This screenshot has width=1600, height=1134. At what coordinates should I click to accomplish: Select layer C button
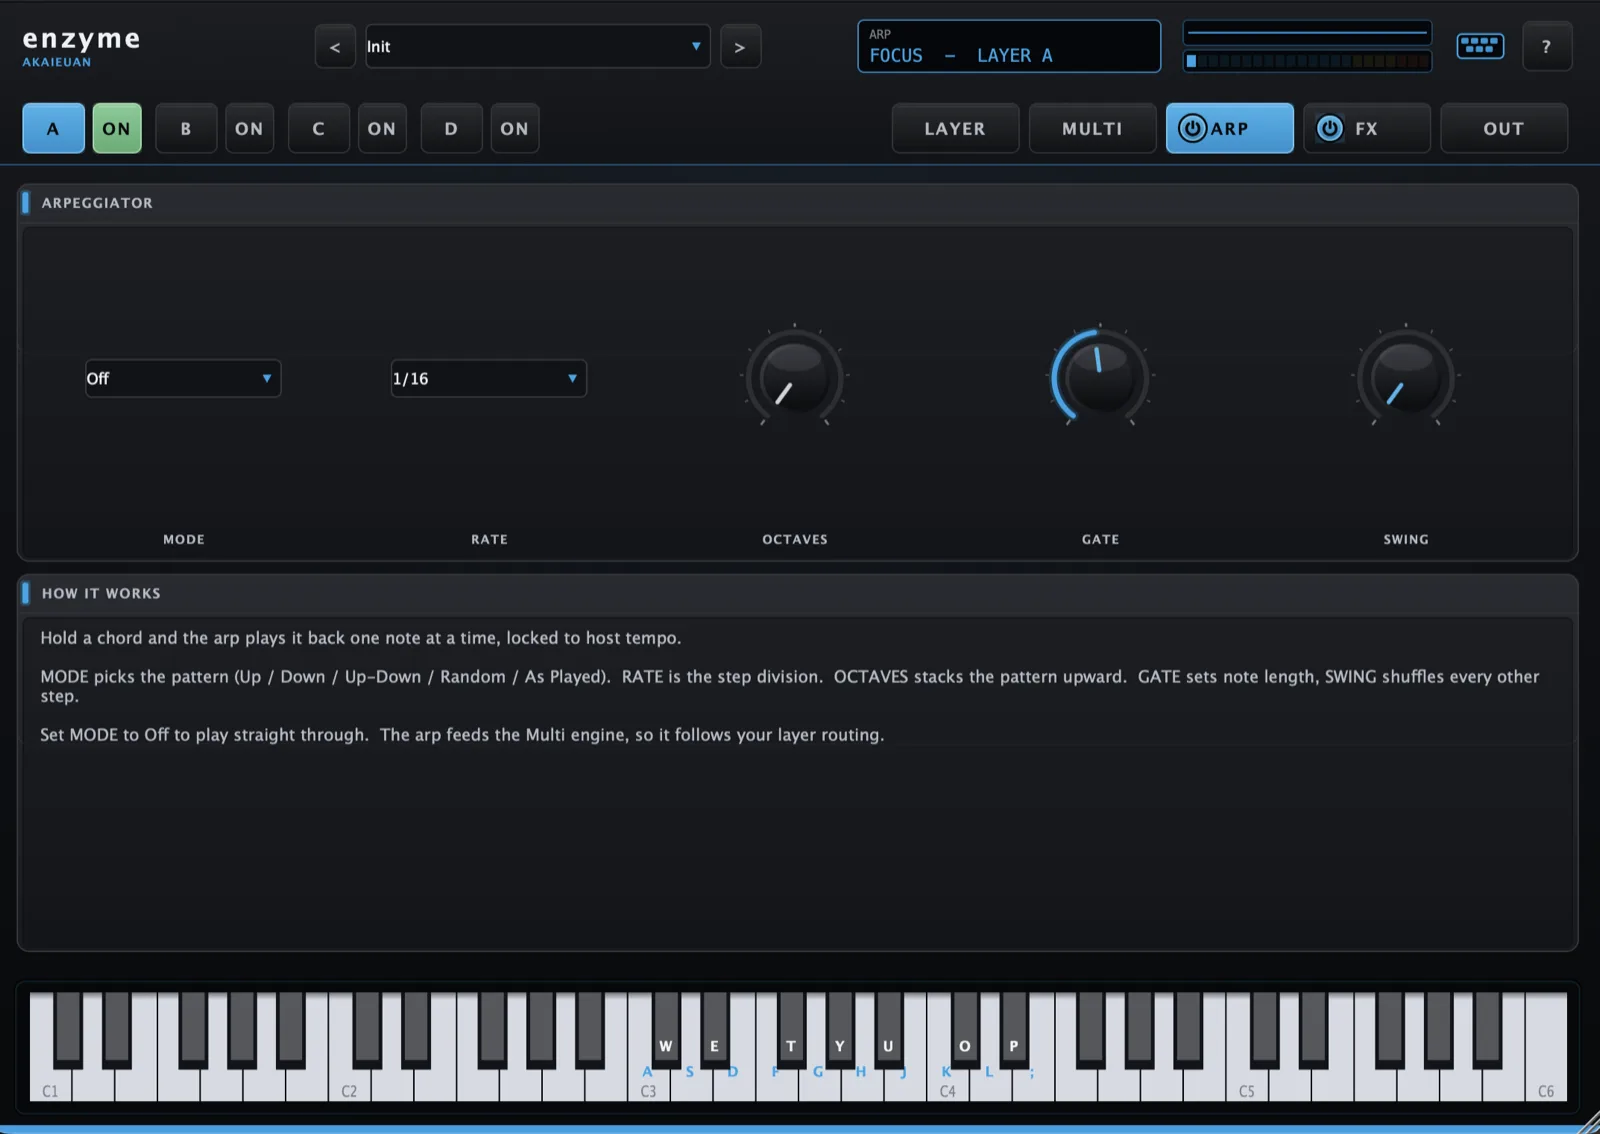click(318, 128)
